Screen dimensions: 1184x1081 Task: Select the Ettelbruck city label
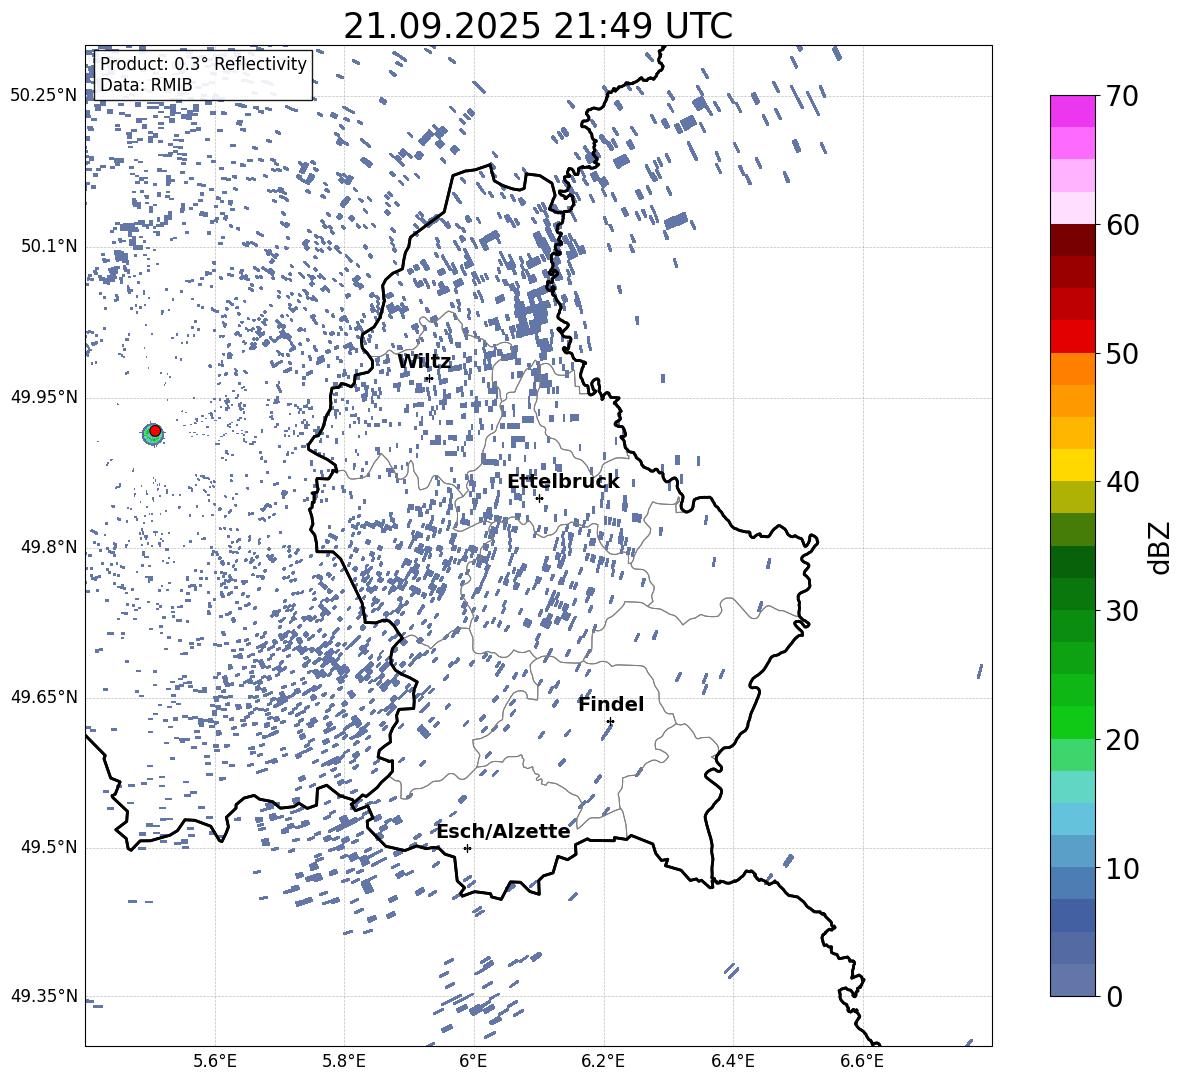(x=563, y=481)
